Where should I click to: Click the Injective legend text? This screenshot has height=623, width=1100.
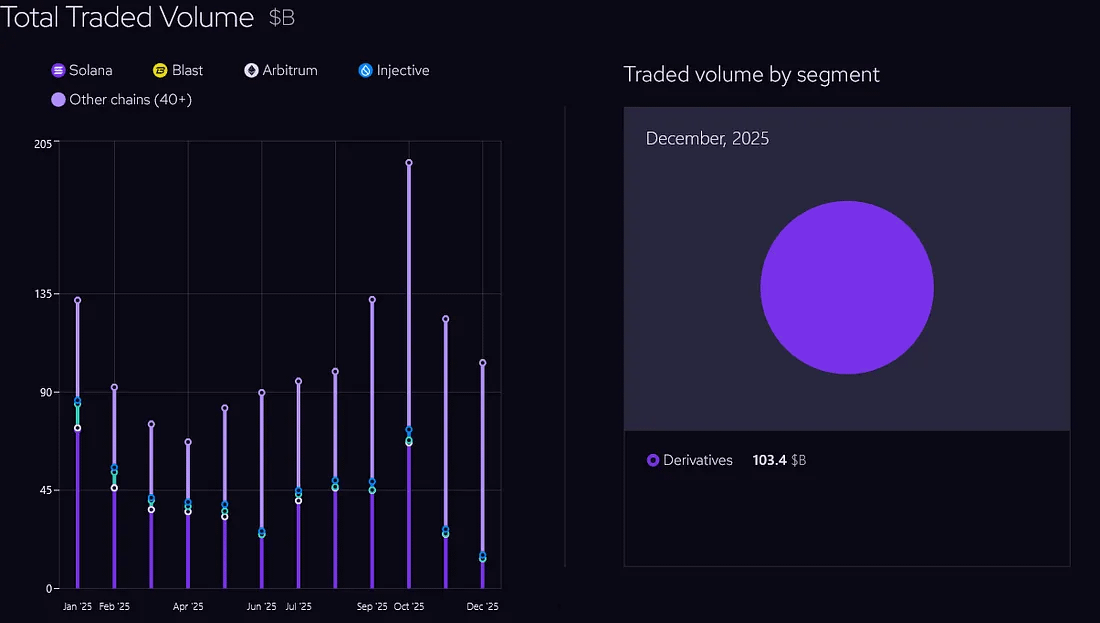click(403, 71)
